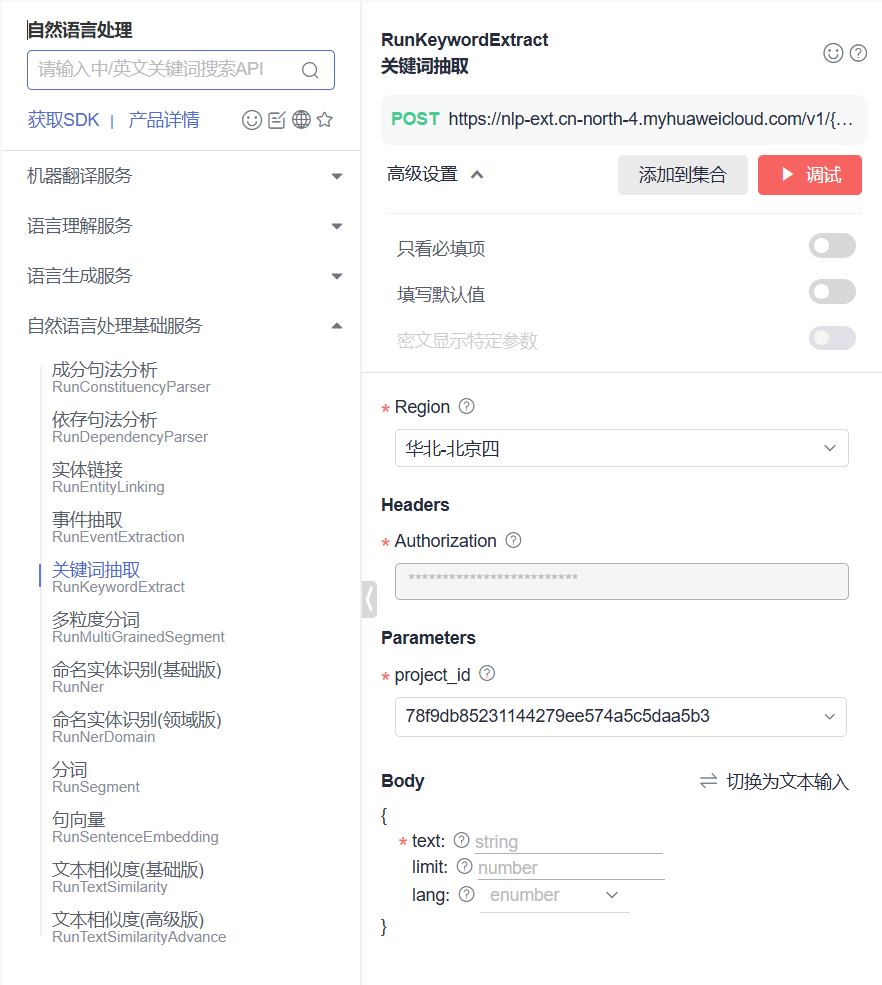Click the help icon beside Region

pos(467,406)
